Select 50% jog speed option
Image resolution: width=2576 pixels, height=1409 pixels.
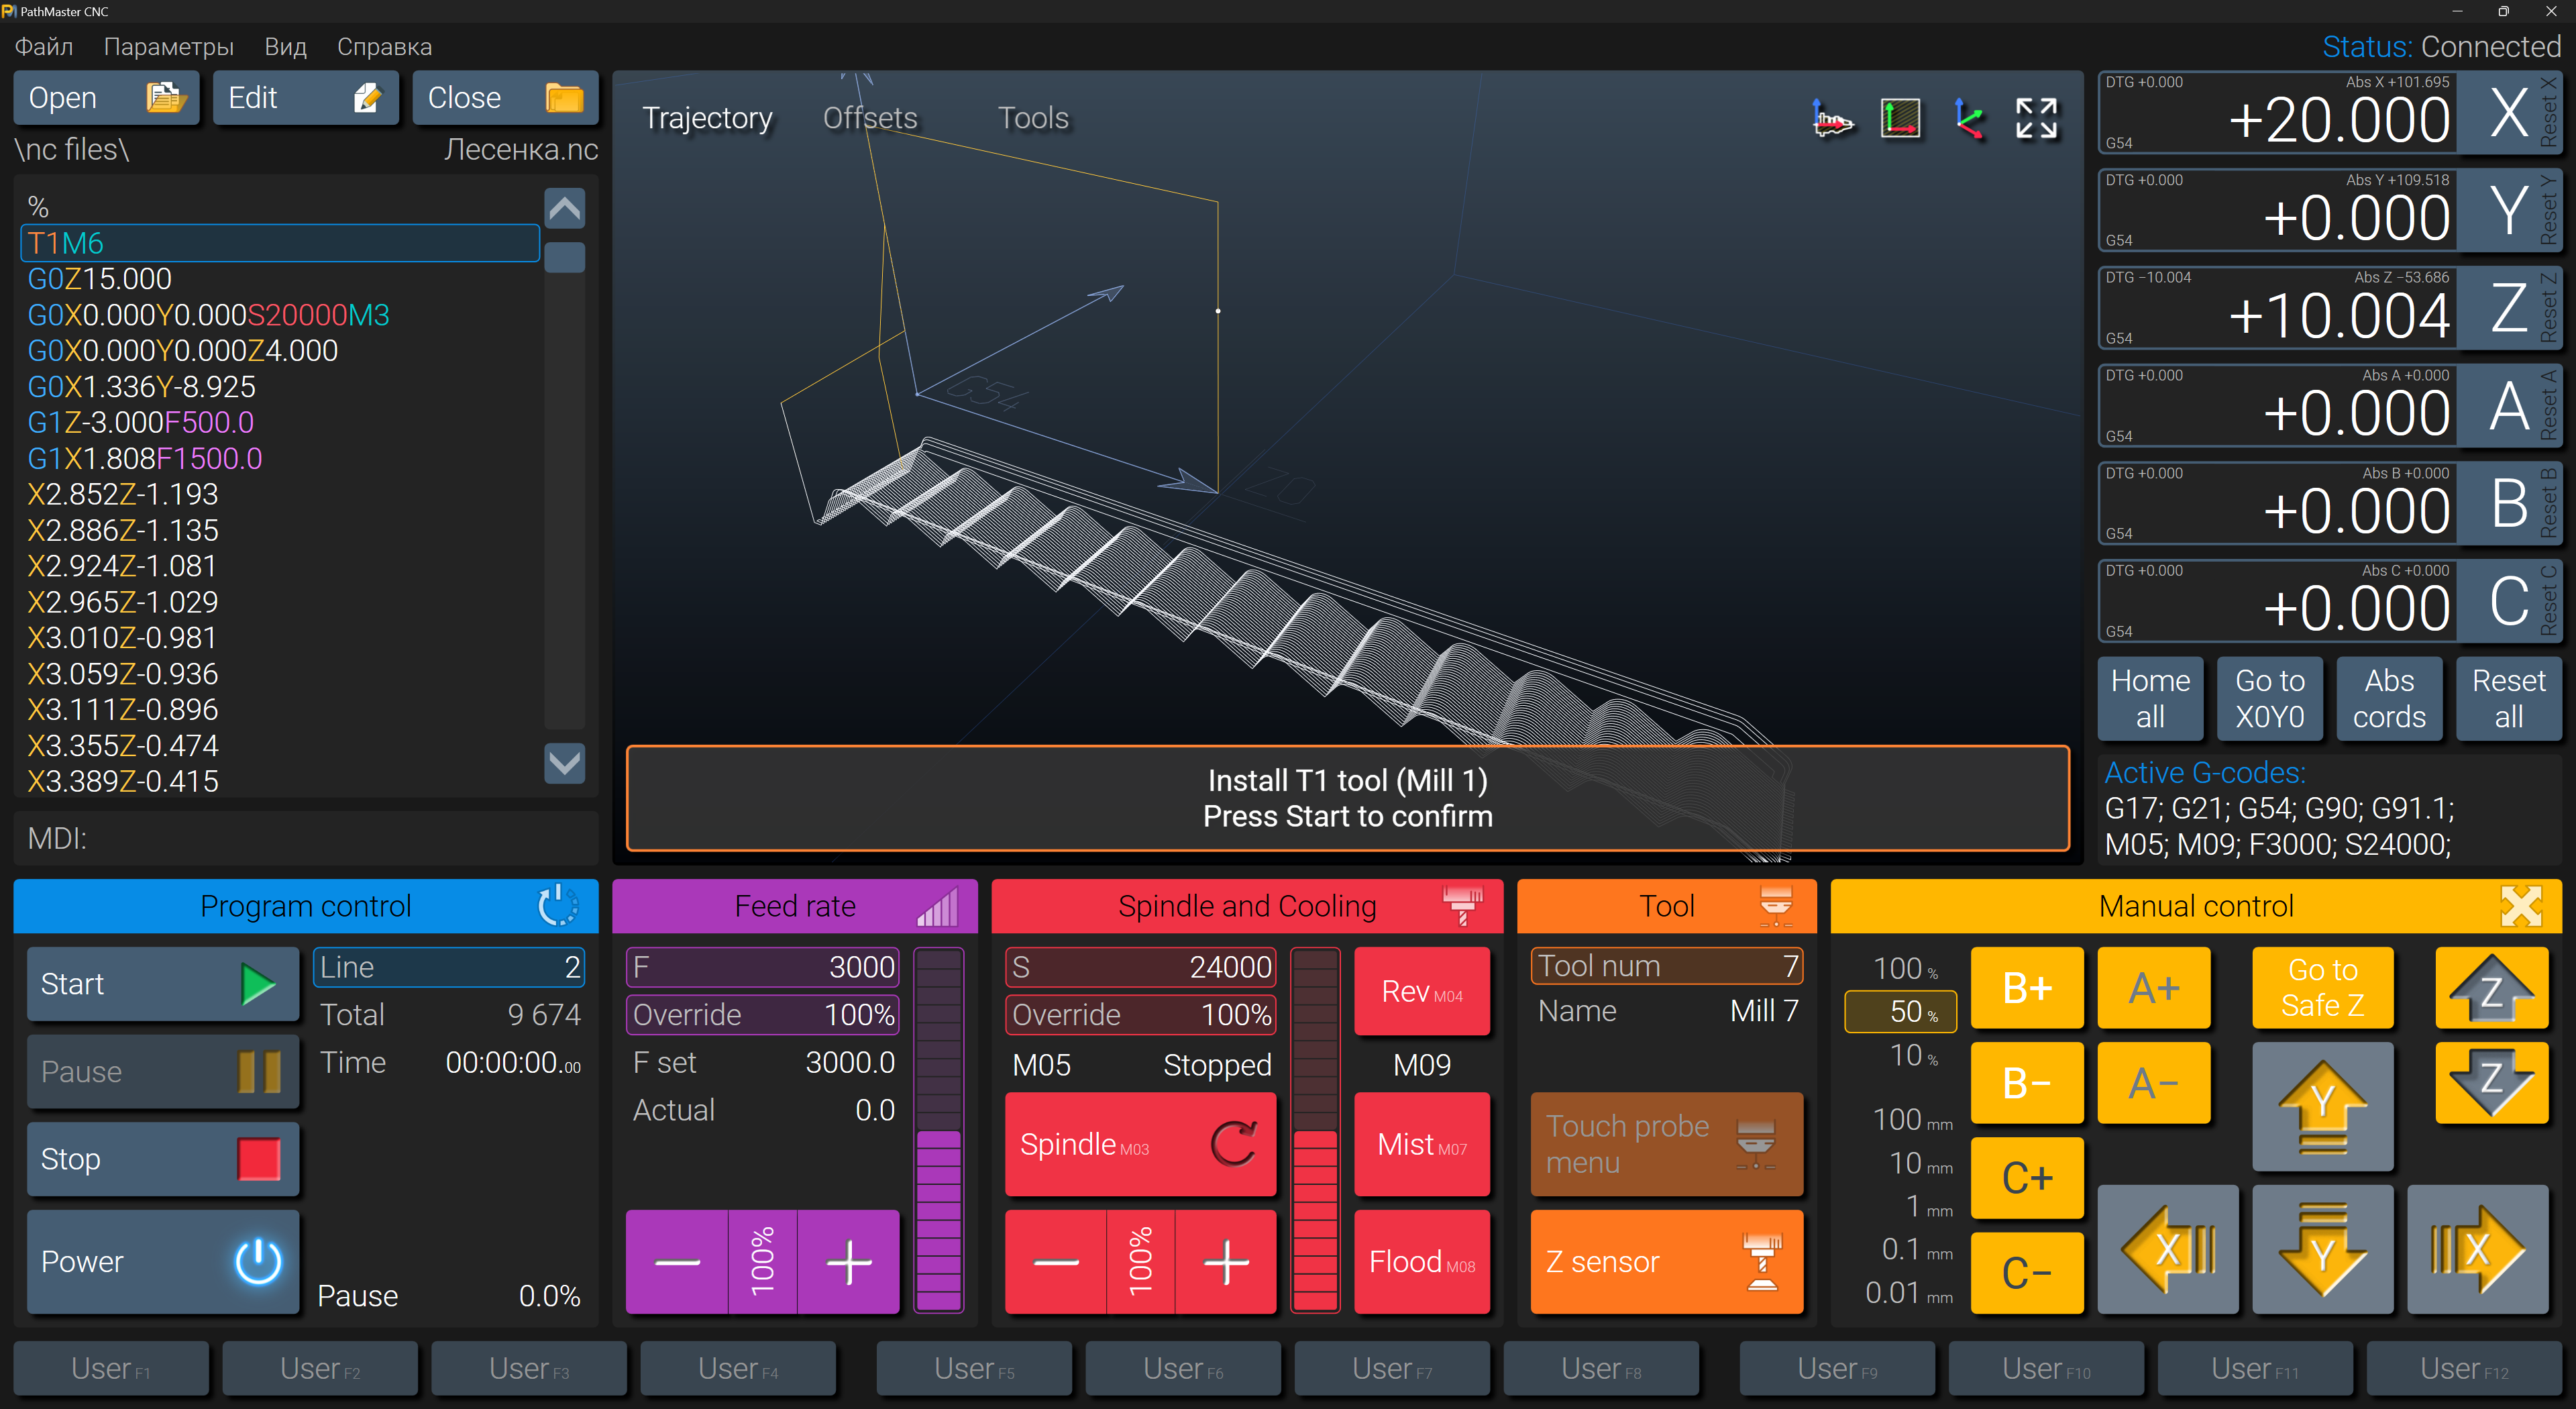(1900, 1012)
